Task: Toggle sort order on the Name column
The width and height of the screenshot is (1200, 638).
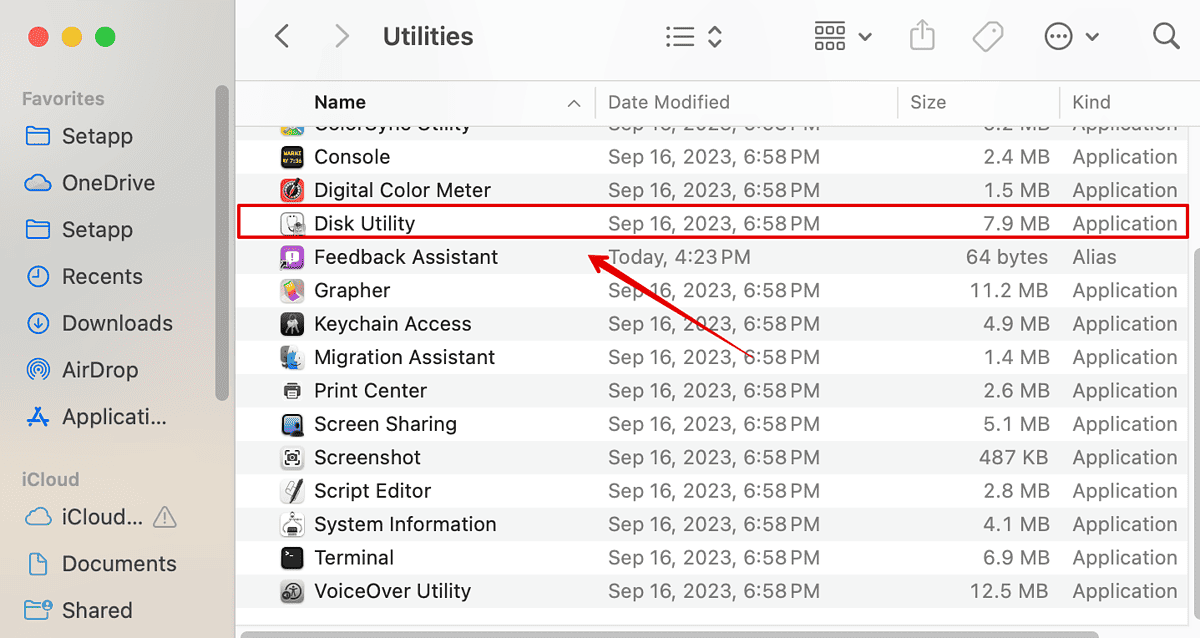Action: tap(340, 102)
